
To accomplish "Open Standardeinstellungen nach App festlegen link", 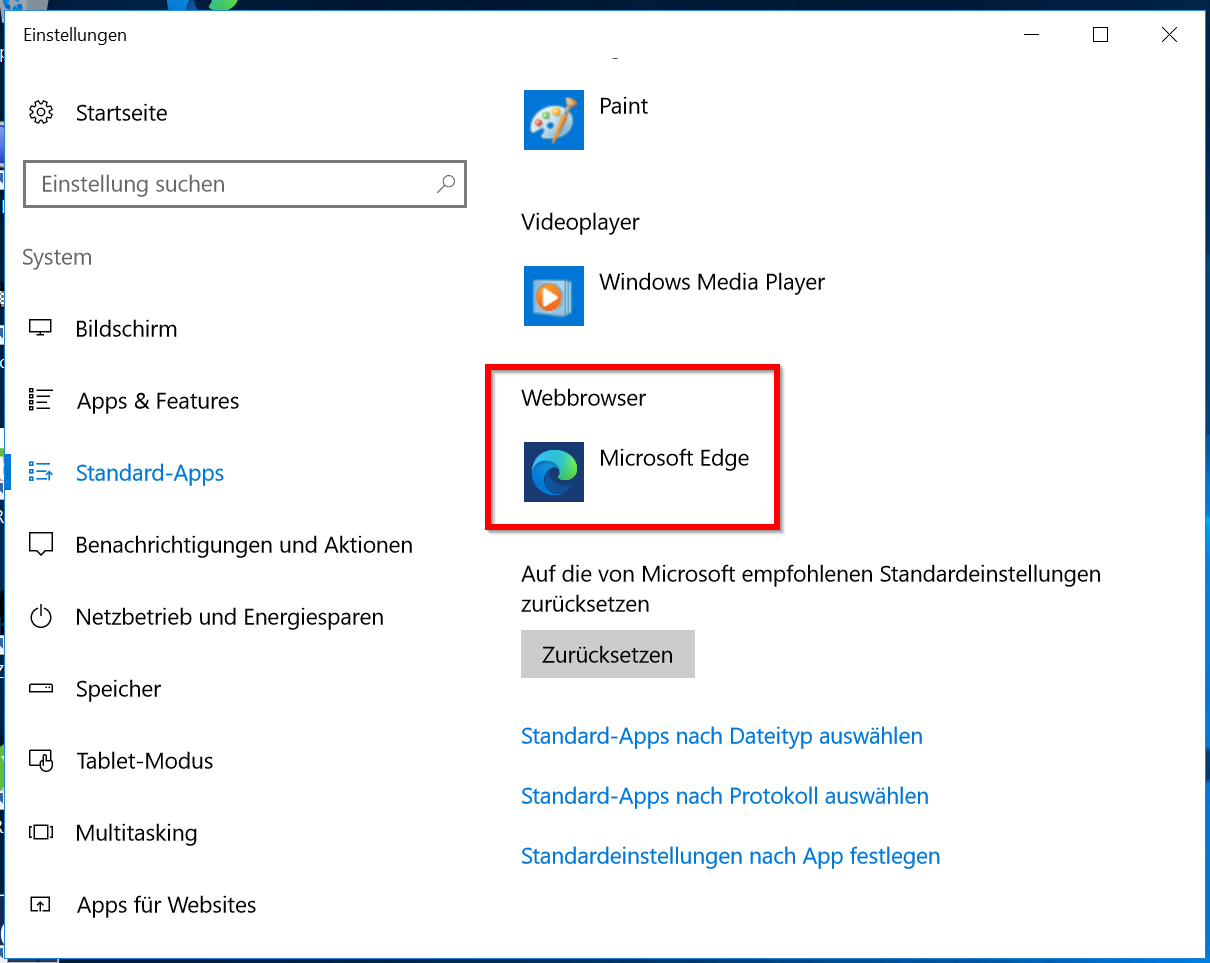I will [x=731, y=856].
